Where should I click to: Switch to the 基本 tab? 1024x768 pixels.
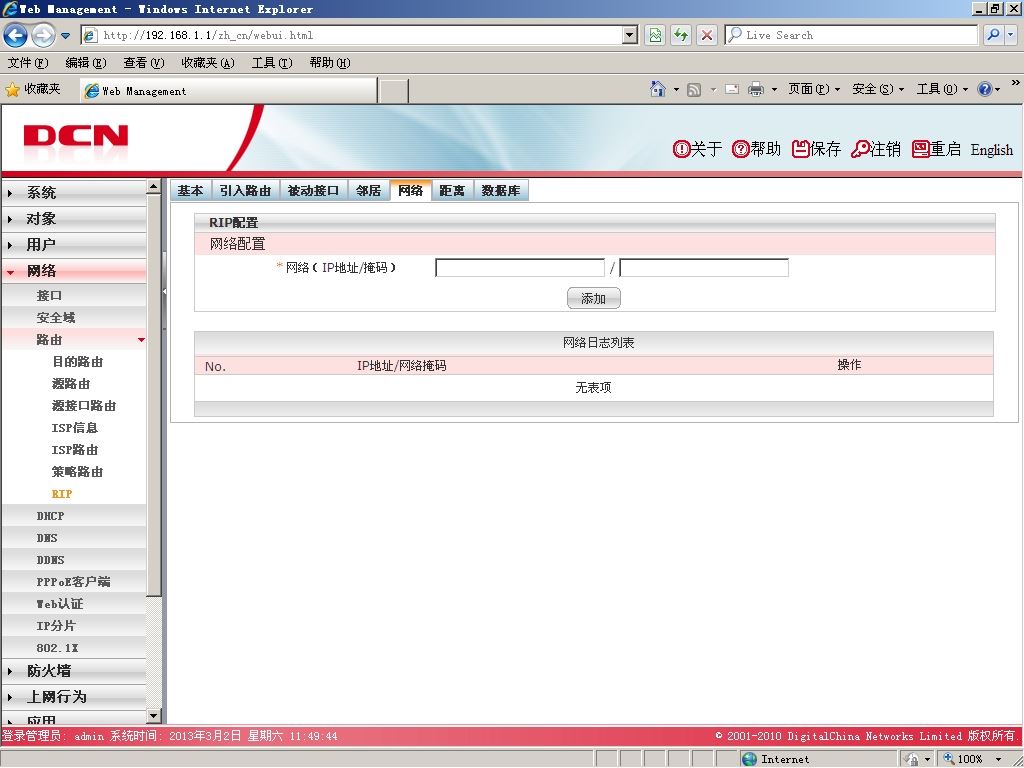pos(191,191)
